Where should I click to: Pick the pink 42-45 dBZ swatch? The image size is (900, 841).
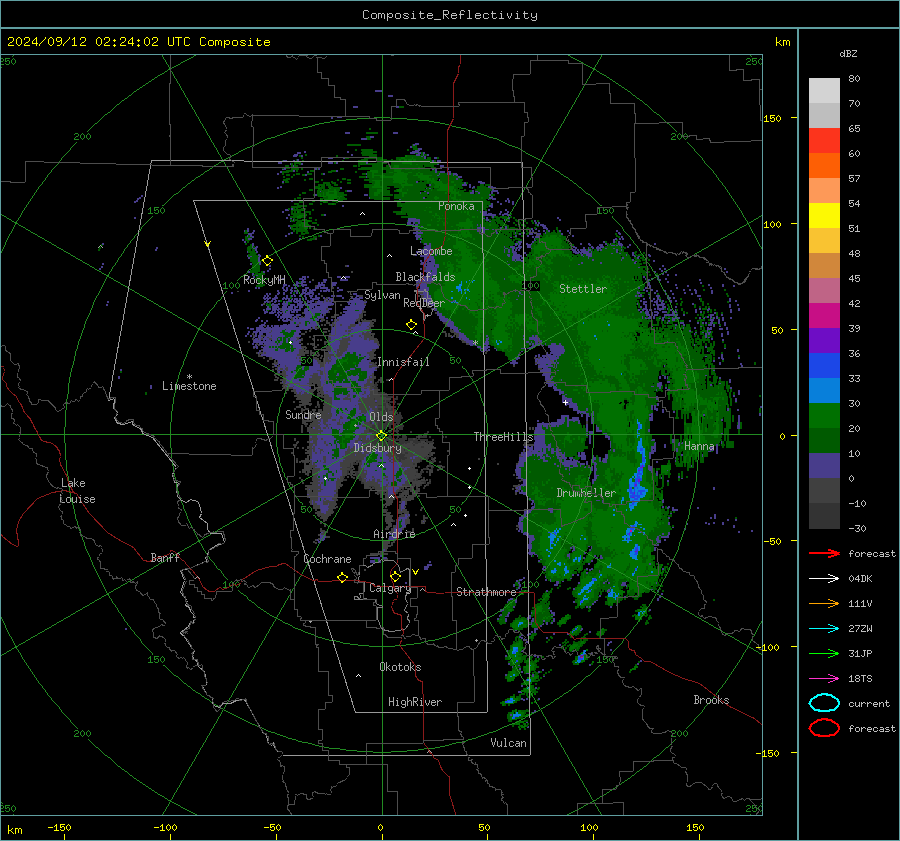(824, 290)
